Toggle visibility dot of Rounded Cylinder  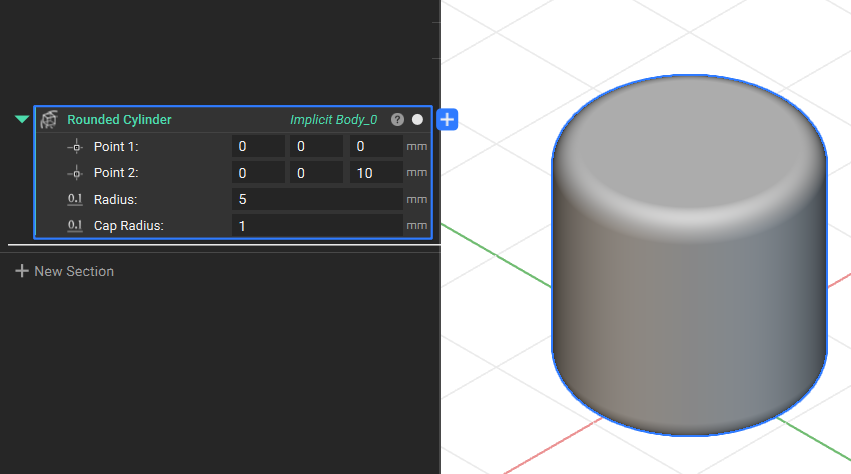pyautogui.click(x=417, y=119)
